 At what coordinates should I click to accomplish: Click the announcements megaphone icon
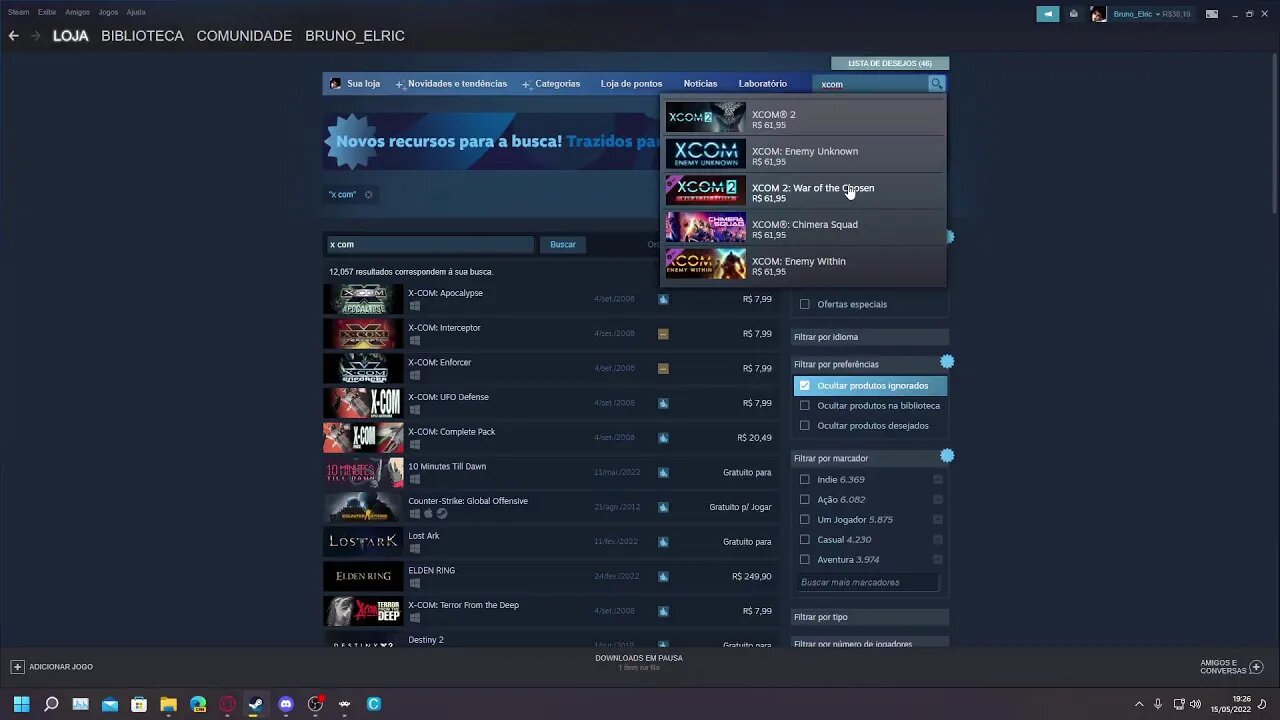(1047, 14)
